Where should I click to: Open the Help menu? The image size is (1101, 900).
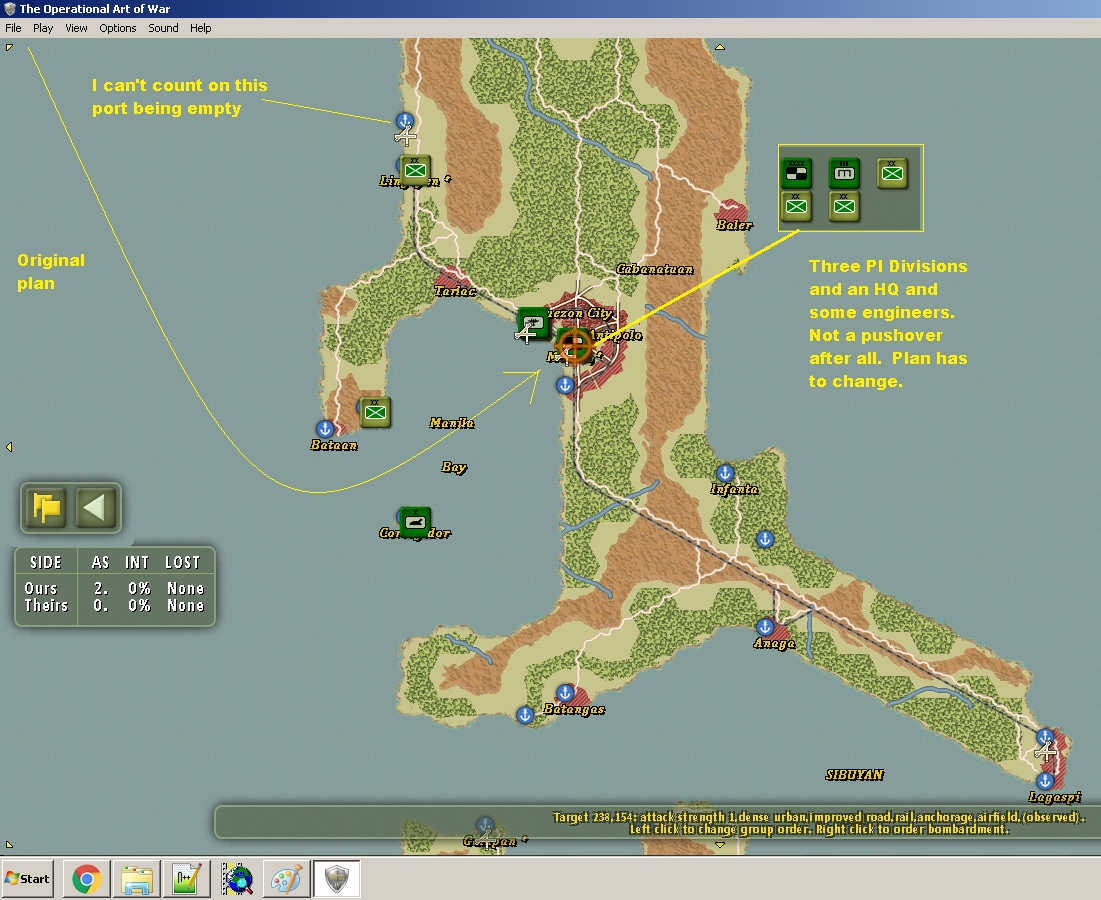200,28
